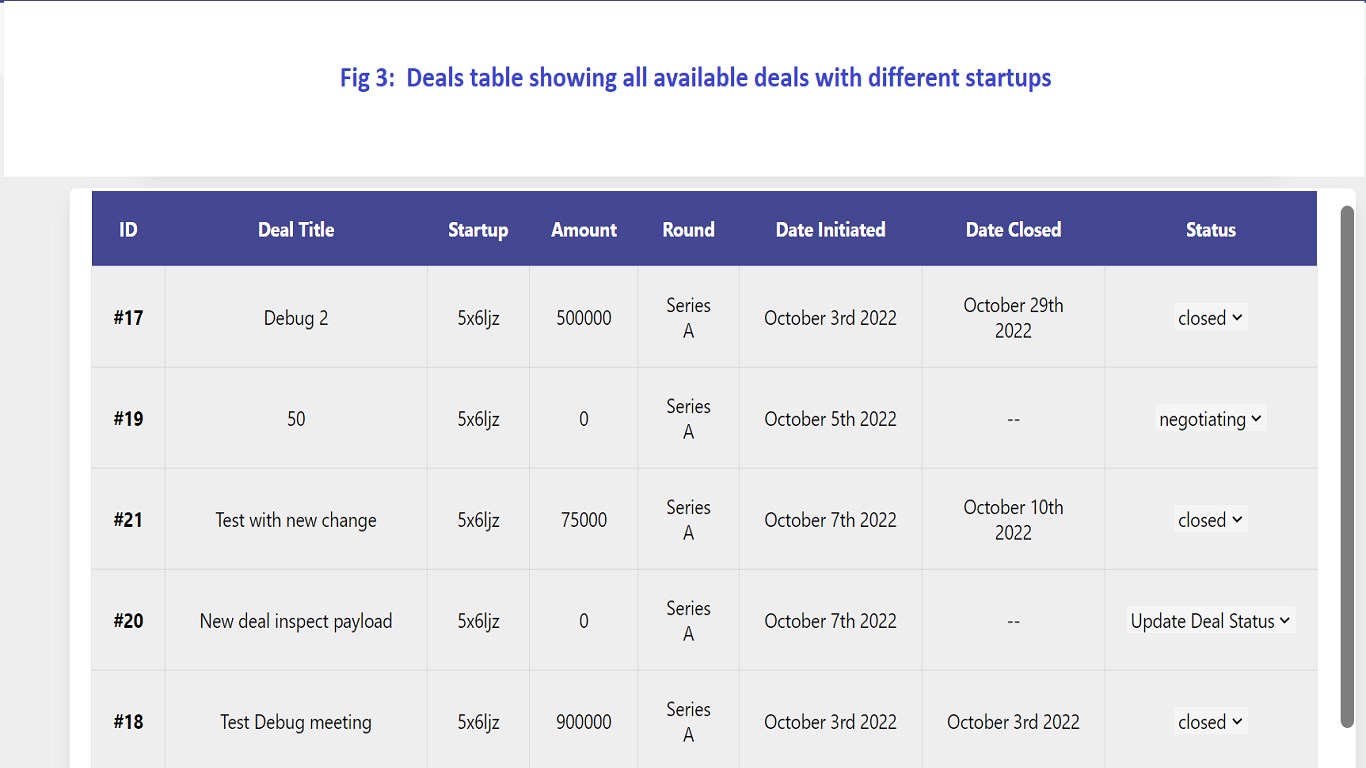
Task: Click the 900000 amount cell
Action: (x=584, y=722)
